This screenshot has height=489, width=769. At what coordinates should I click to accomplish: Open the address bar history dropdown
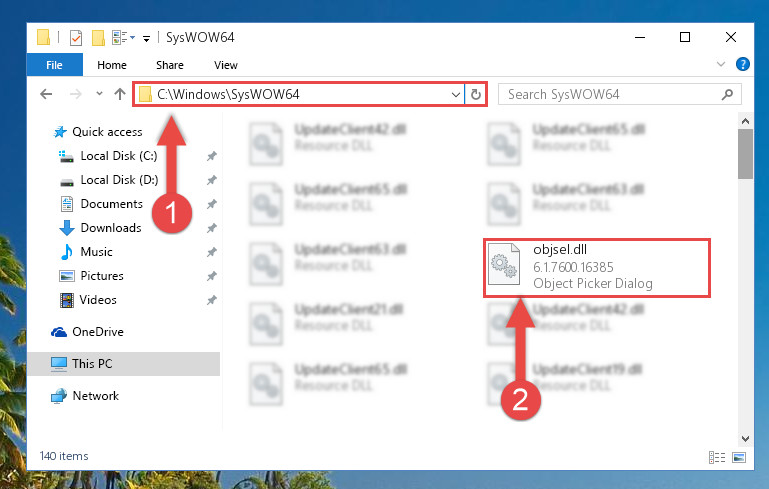point(456,94)
